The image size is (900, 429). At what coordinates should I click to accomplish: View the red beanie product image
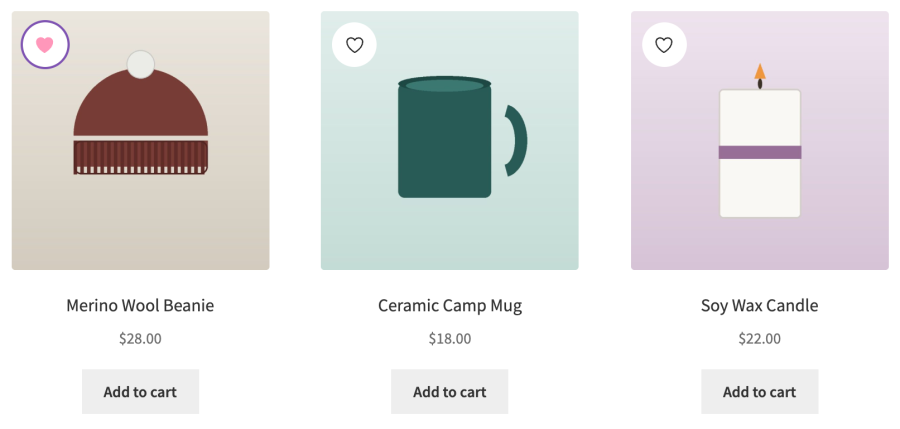point(140,140)
